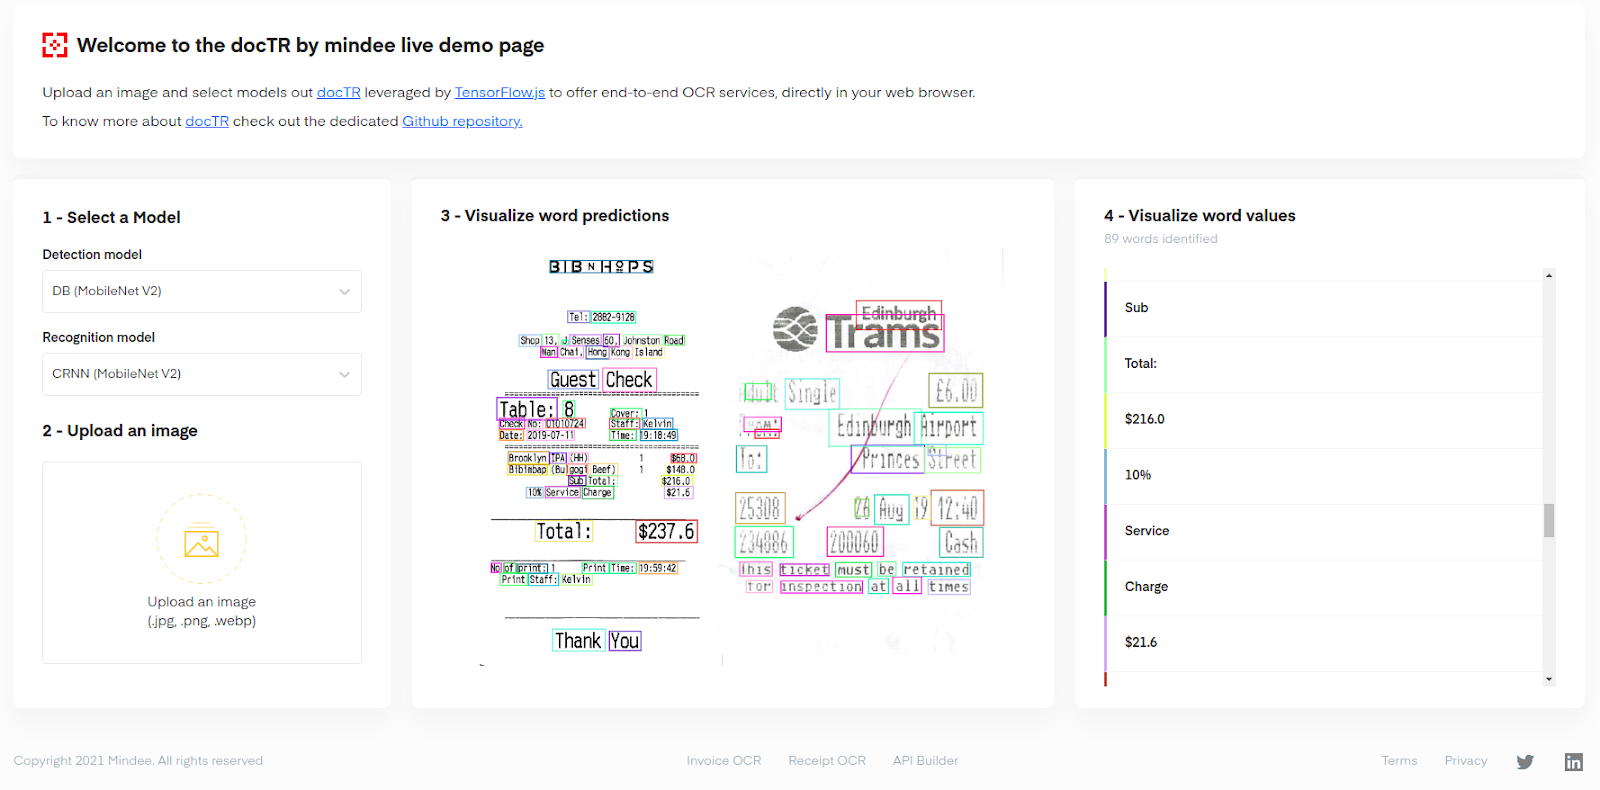Screen dimensions: 1600x790
Task: Click the 'Trams' word box on ticket
Action: pyautogui.click(x=885, y=332)
